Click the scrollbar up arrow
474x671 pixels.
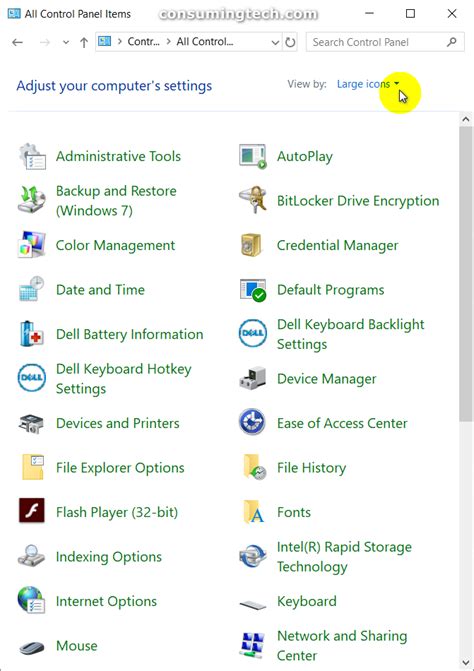(x=466, y=120)
